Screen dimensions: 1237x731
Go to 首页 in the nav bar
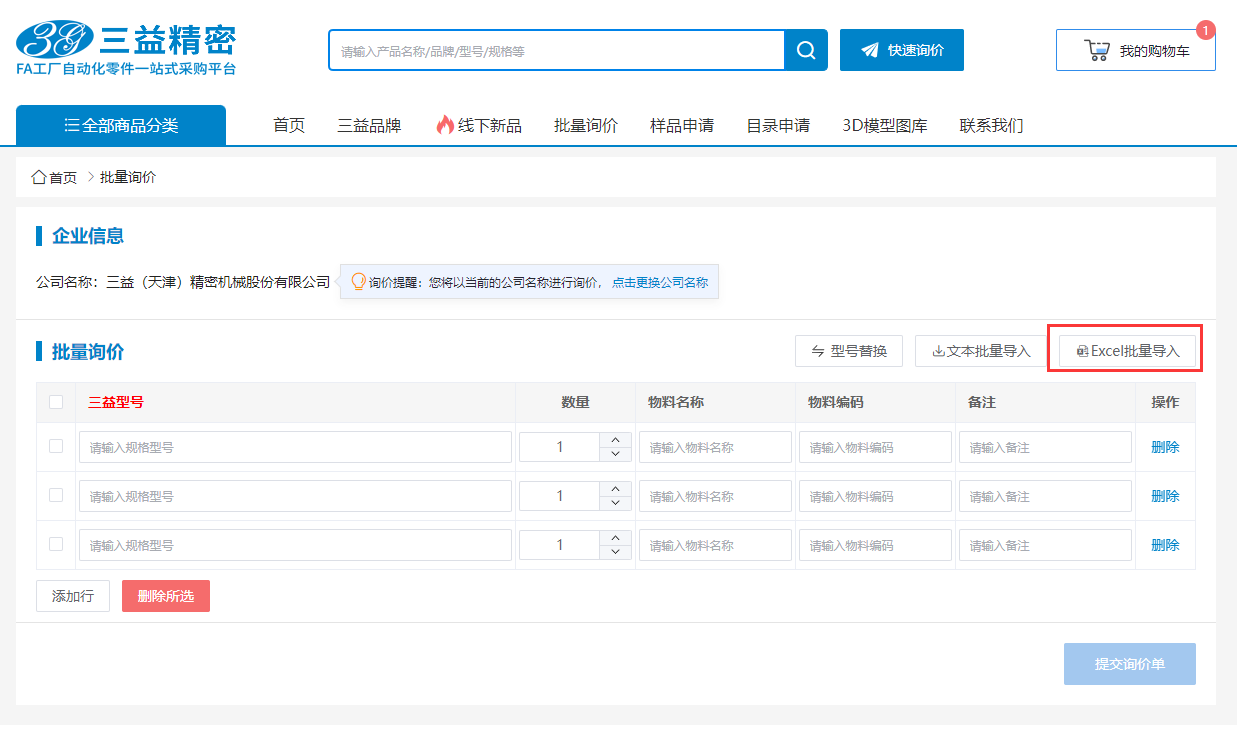point(289,125)
